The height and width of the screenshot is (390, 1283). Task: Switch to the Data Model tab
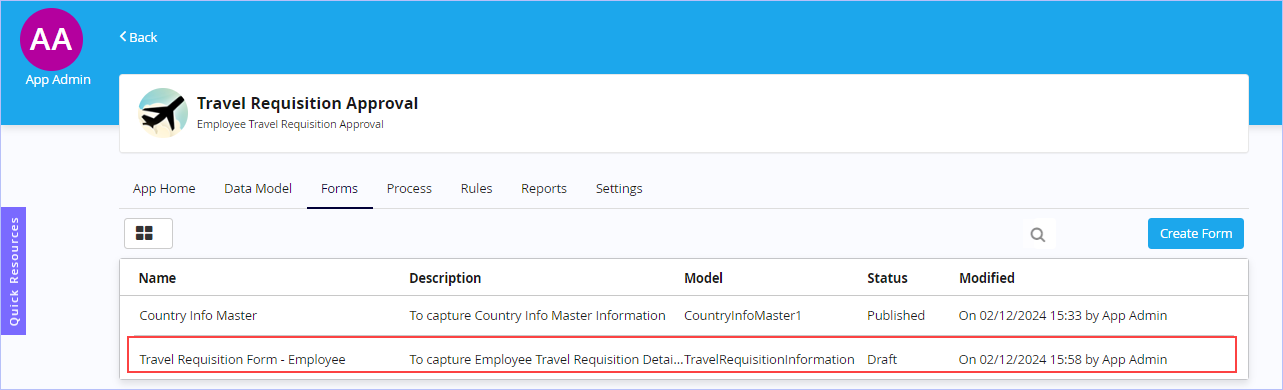point(258,188)
